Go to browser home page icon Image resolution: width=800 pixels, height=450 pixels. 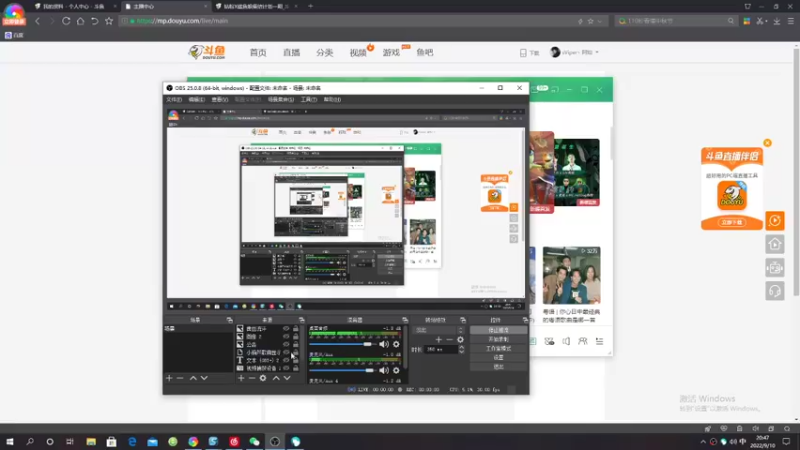click(x=80, y=21)
